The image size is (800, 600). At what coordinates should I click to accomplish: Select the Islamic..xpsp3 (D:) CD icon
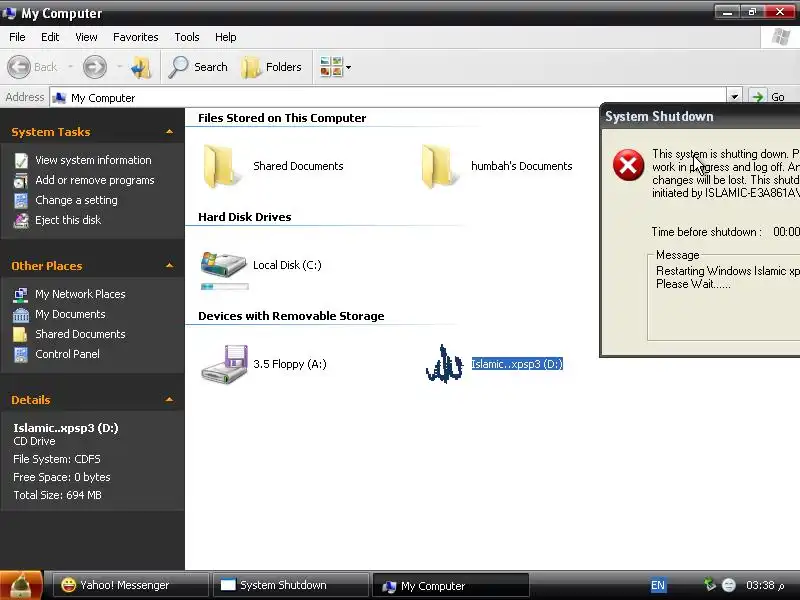[444, 364]
